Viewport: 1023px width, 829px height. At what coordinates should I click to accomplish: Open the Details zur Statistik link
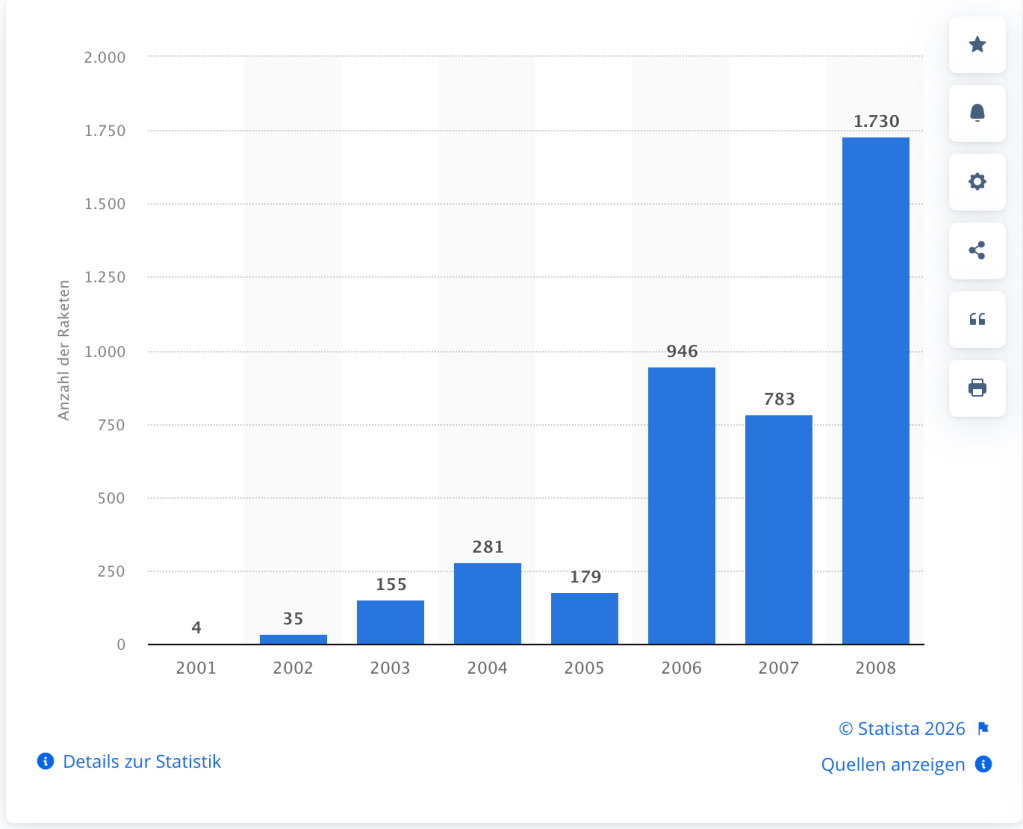coord(142,762)
